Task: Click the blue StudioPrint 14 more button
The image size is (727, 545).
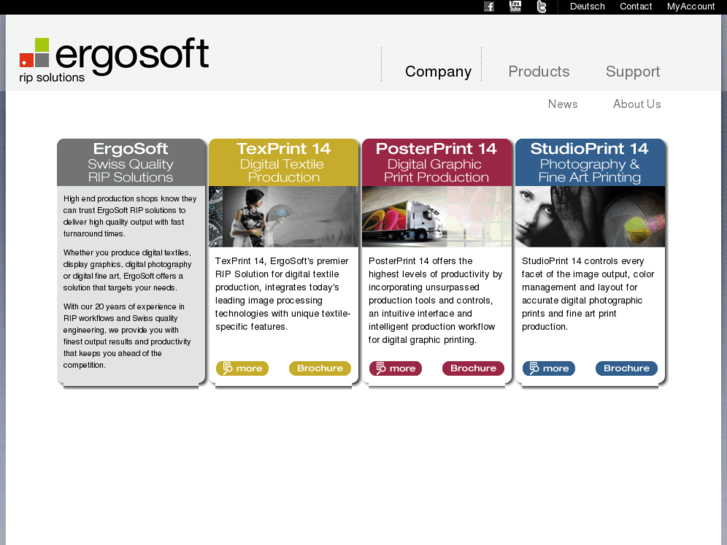Action: 548,368
